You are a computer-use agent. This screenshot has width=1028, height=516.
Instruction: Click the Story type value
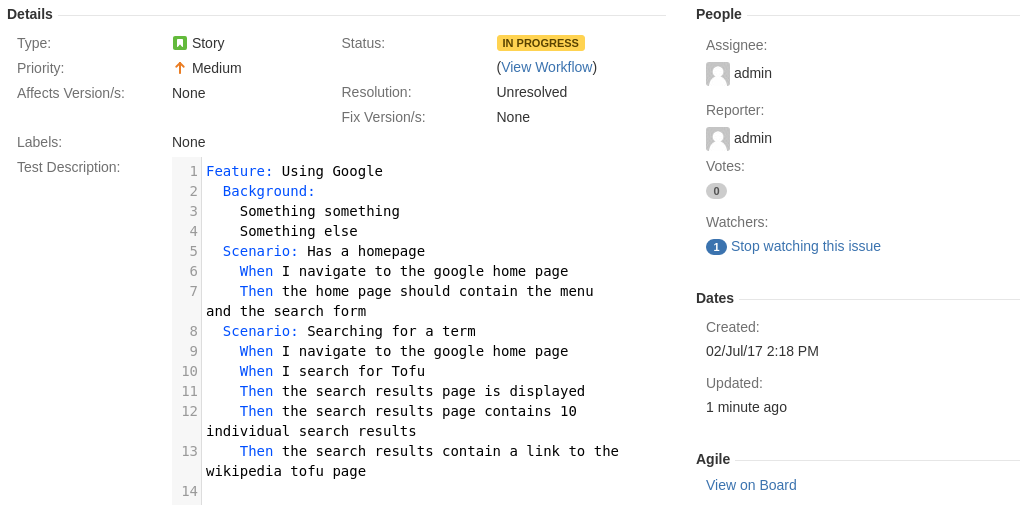click(x=208, y=43)
